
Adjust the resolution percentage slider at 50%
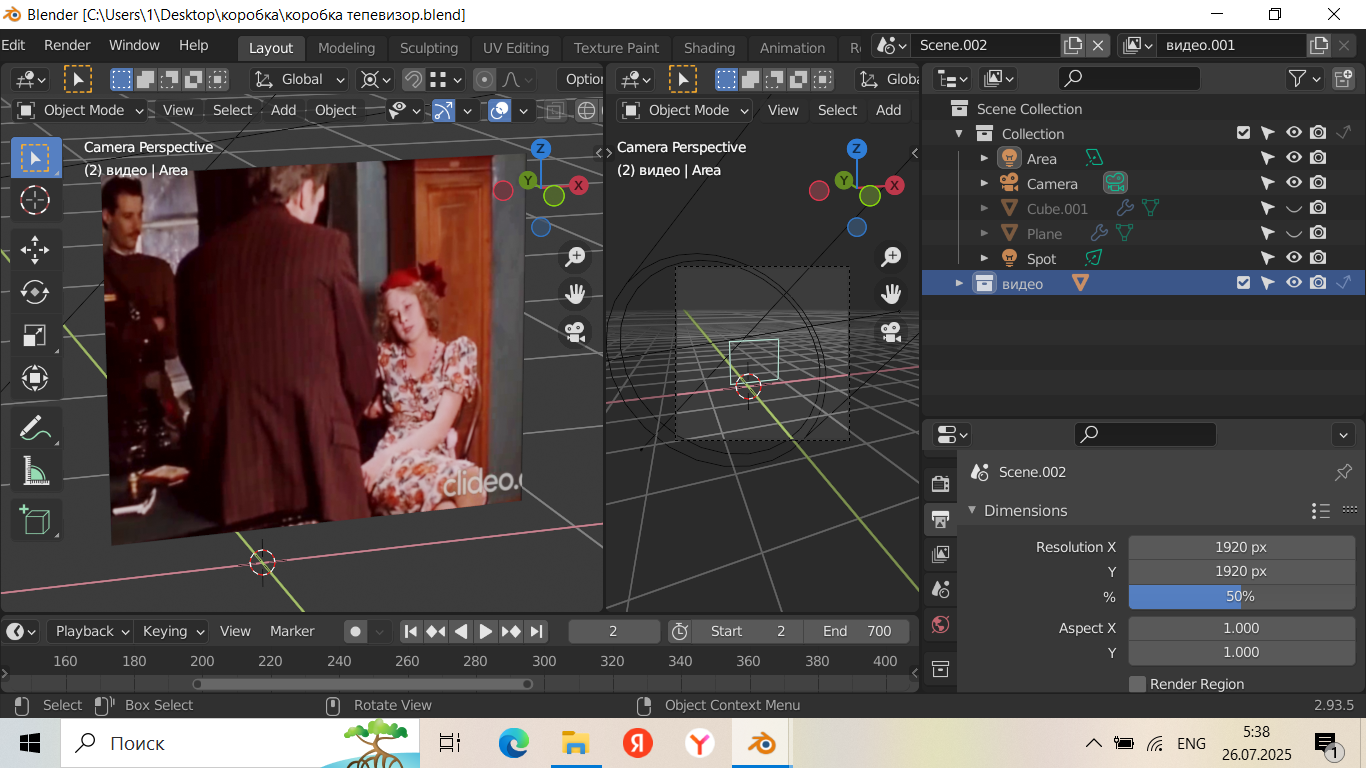1241,596
